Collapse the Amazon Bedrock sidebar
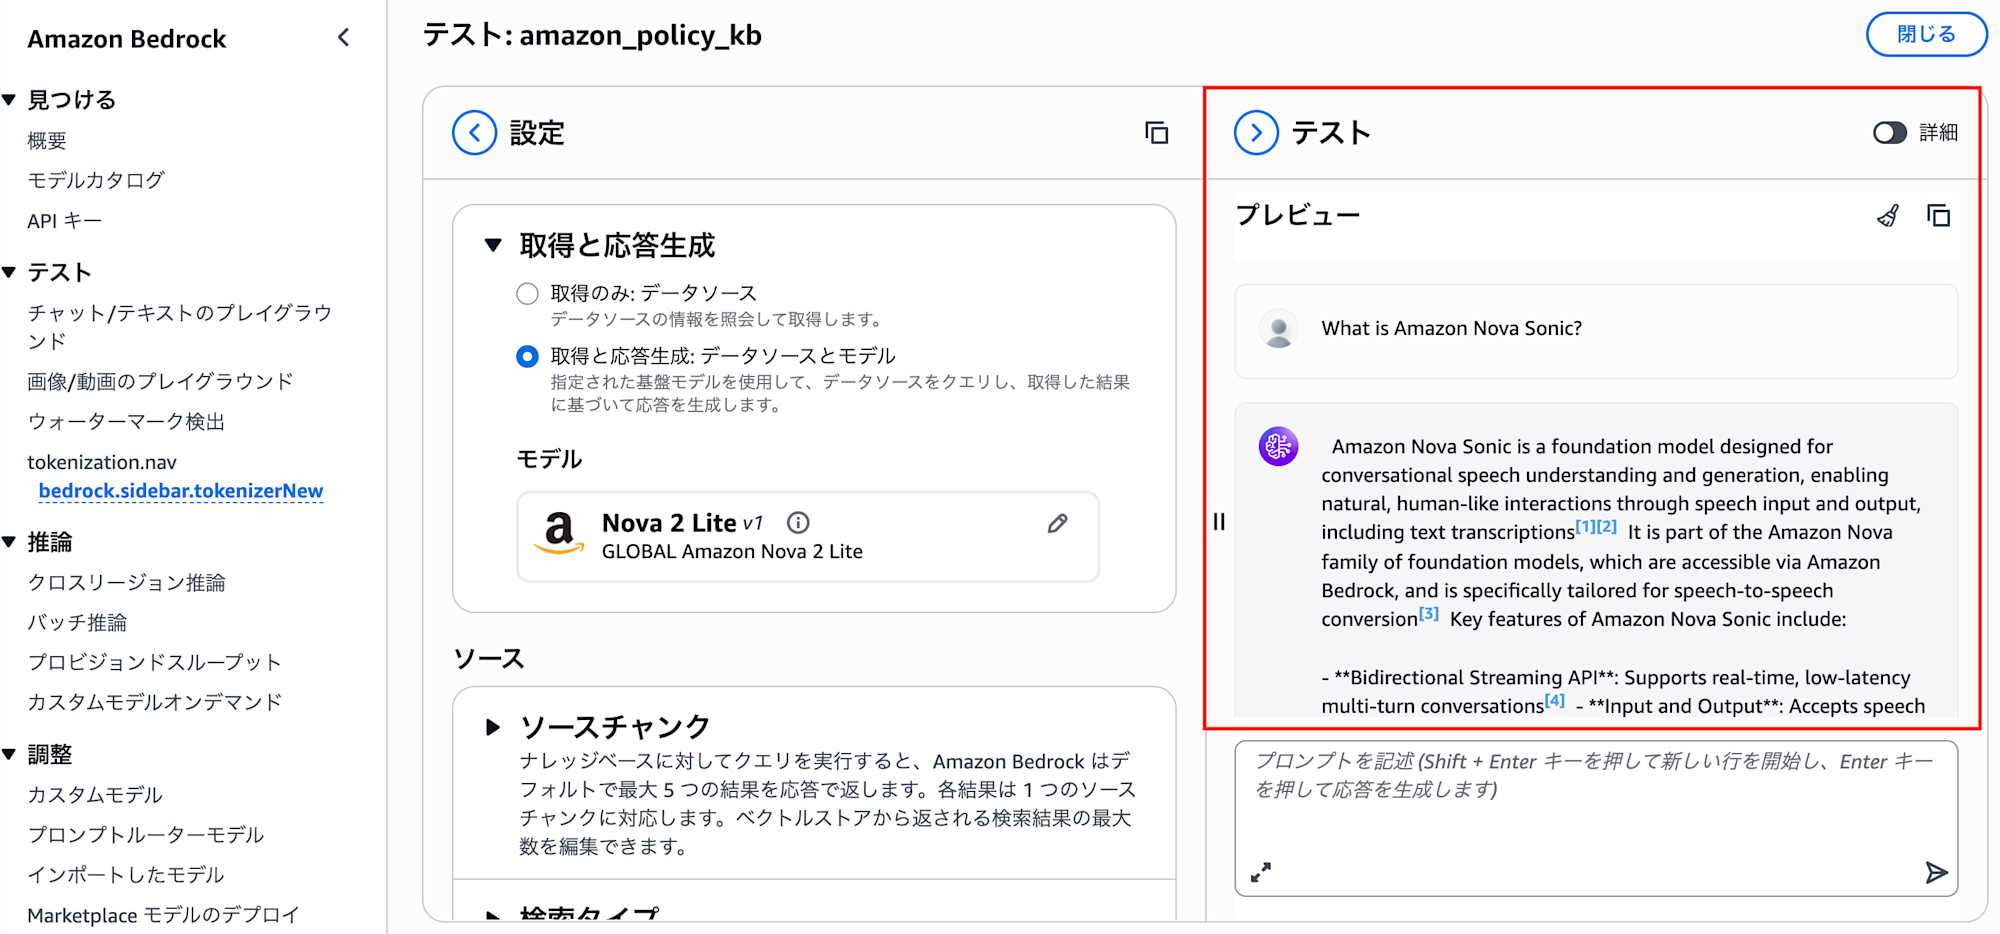Screen dimensions: 2000x934 click(x=343, y=38)
